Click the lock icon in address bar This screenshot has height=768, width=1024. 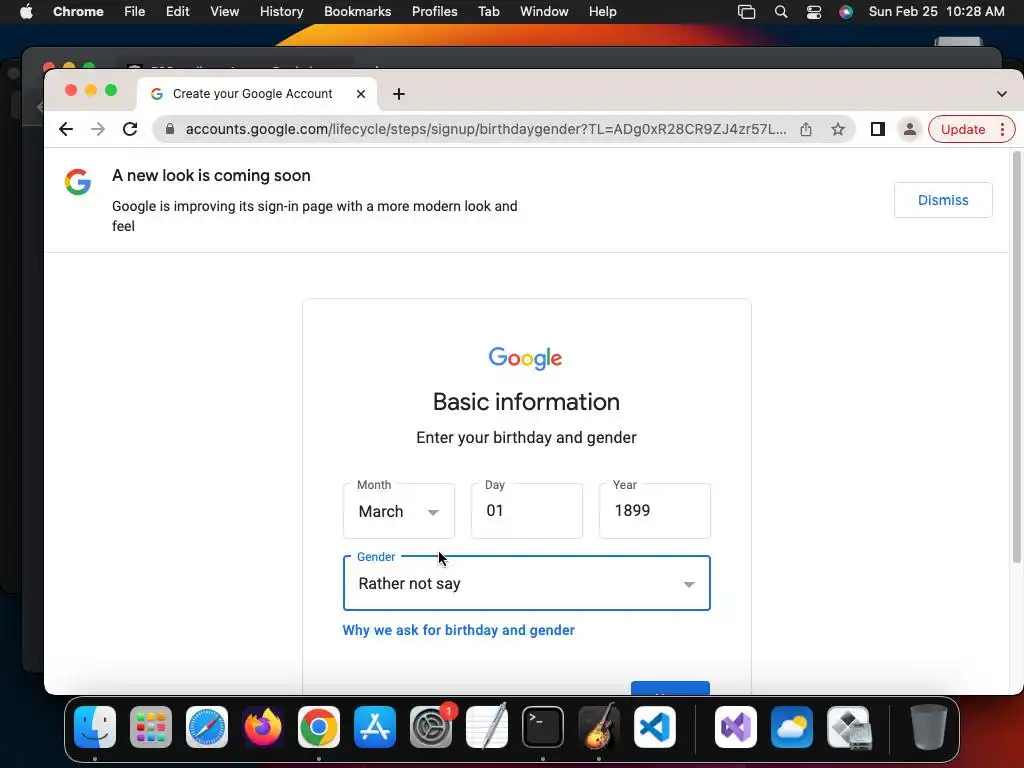pyautogui.click(x=170, y=129)
